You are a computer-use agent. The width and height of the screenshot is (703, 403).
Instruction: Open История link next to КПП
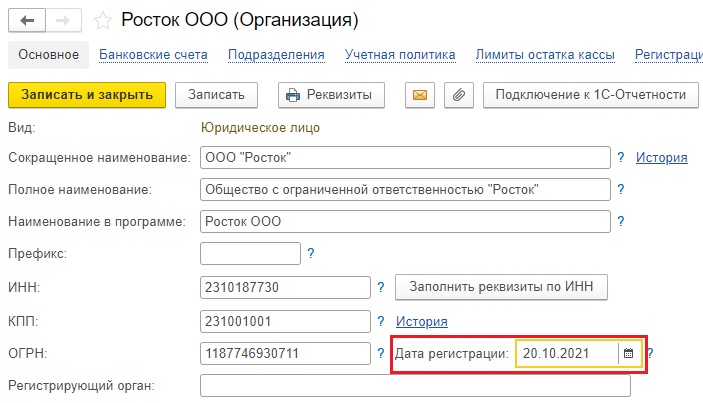[x=421, y=321]
